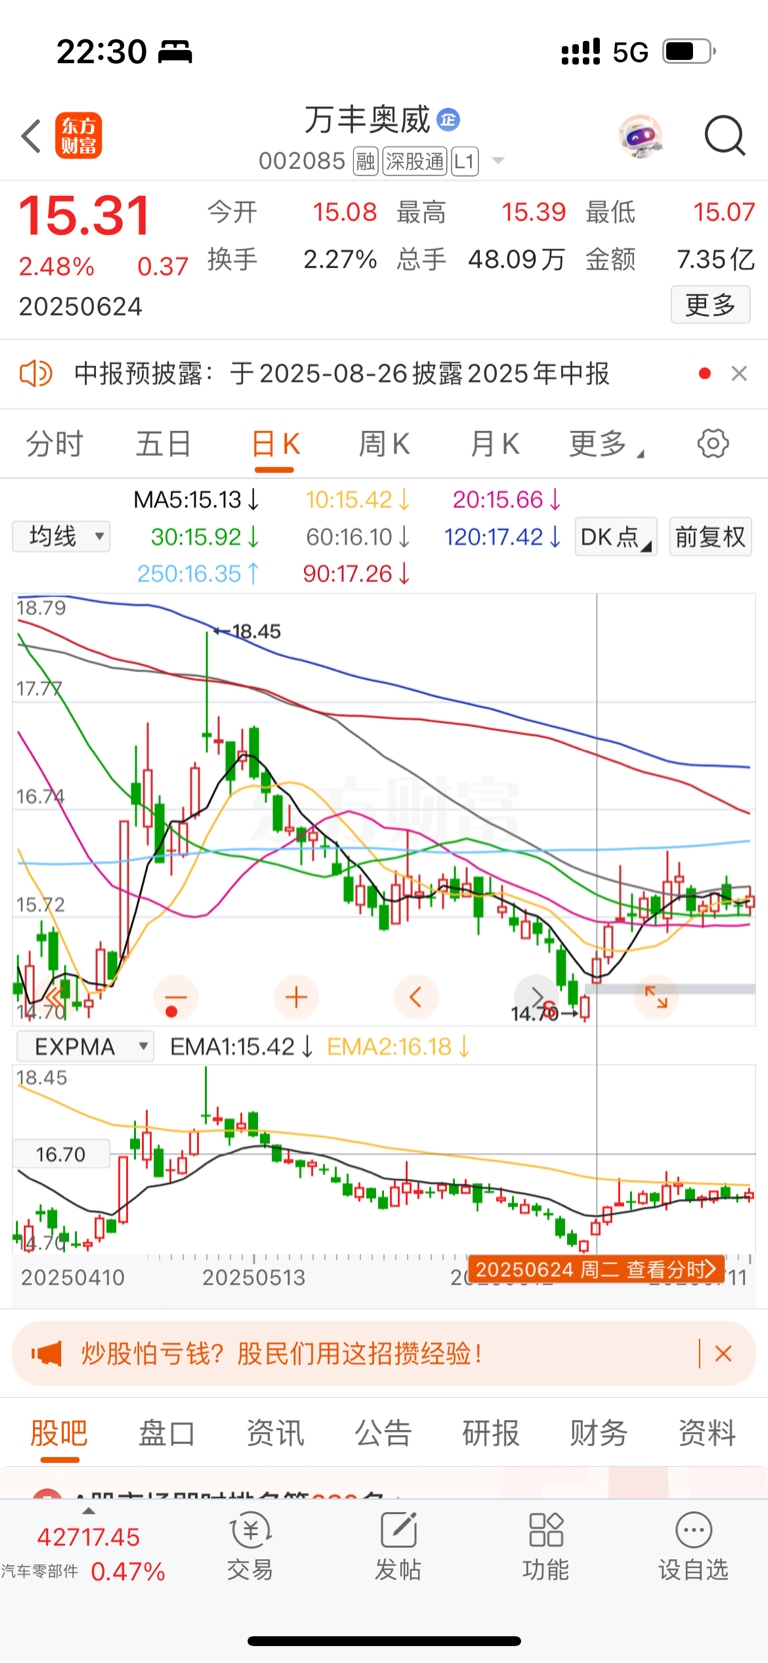Switch to the 月K chart tab
The image size is (768, 1663).
tap(495, 443)
